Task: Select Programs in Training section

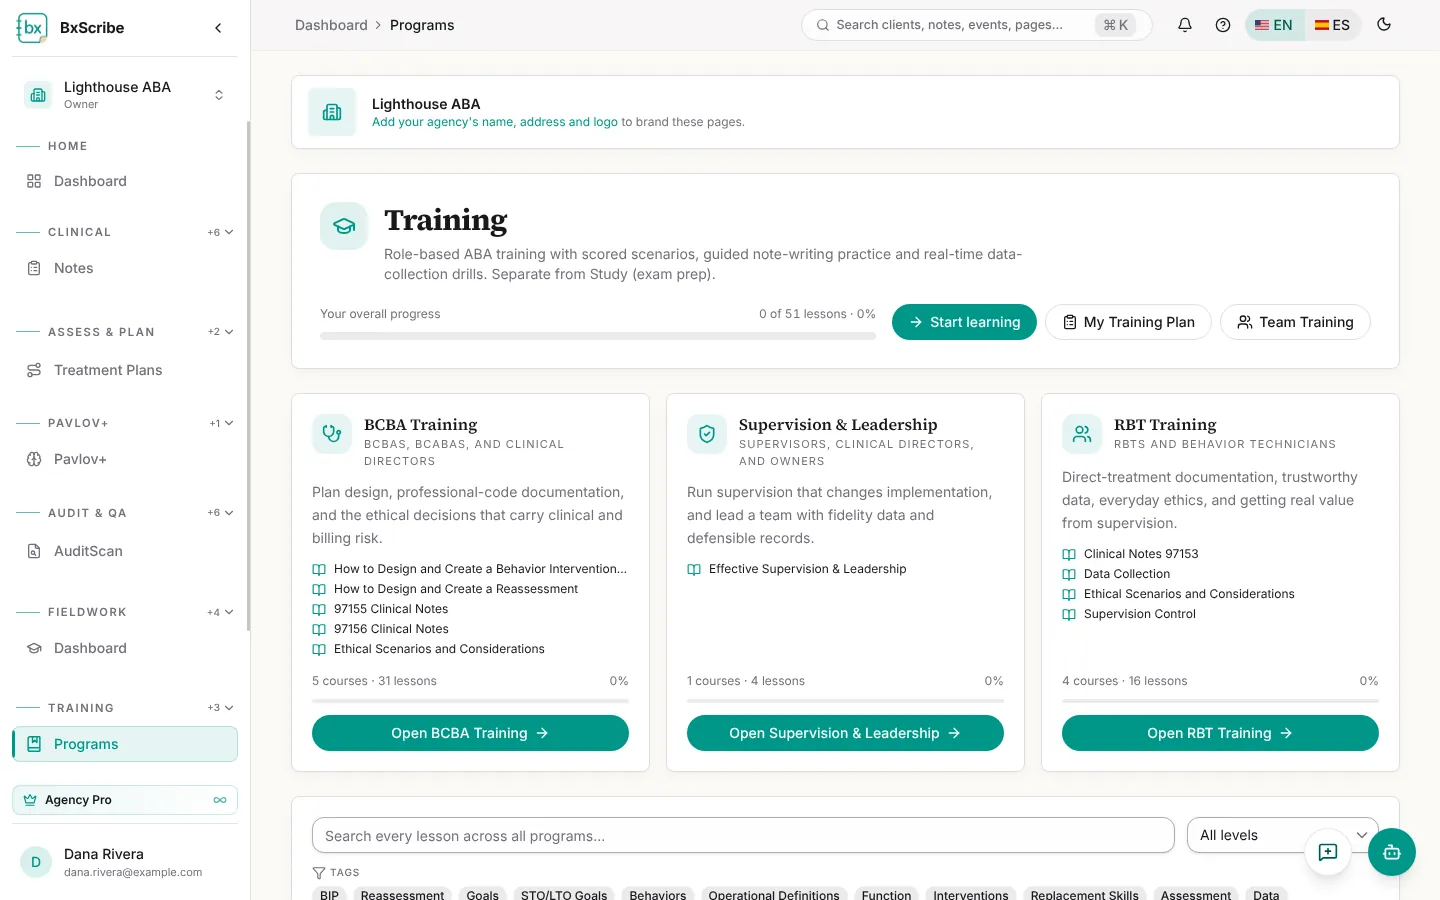Action: 125,744
